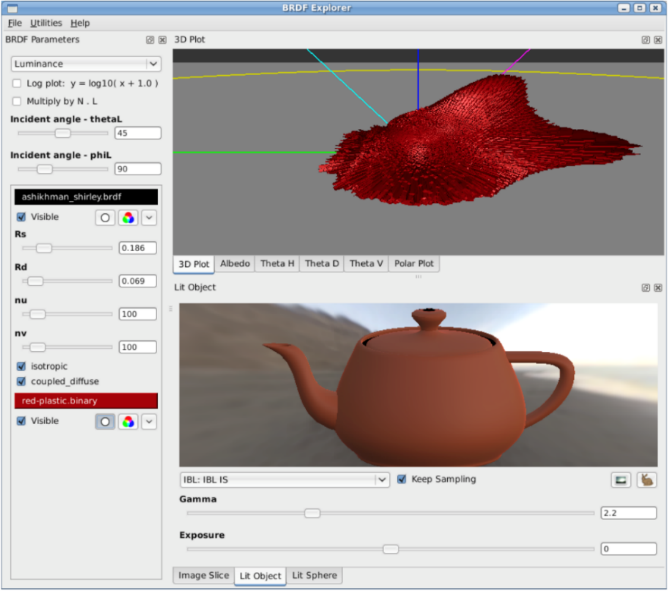Open color picker for red-plastic.binary
668x591 pixels.
point(128,422)
